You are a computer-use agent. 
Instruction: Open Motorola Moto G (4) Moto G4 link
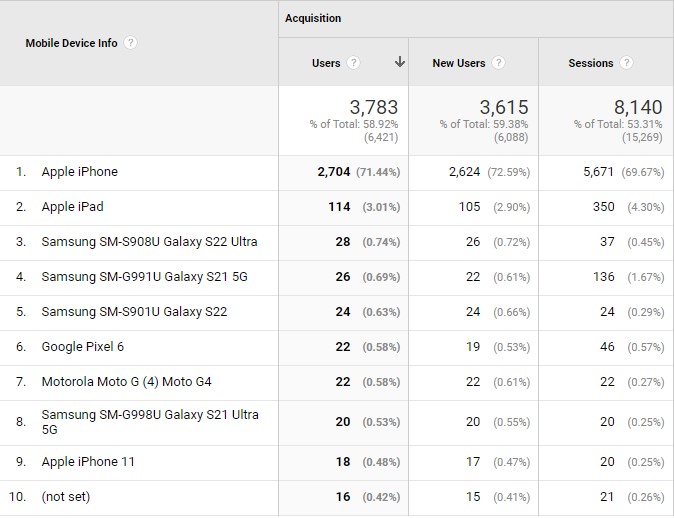(126, 382)
